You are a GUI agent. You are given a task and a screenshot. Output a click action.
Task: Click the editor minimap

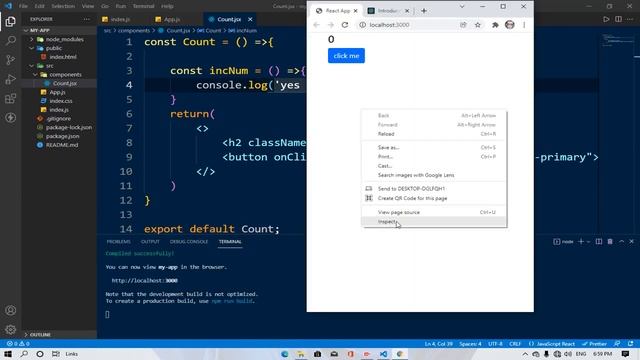click(618, 41)
